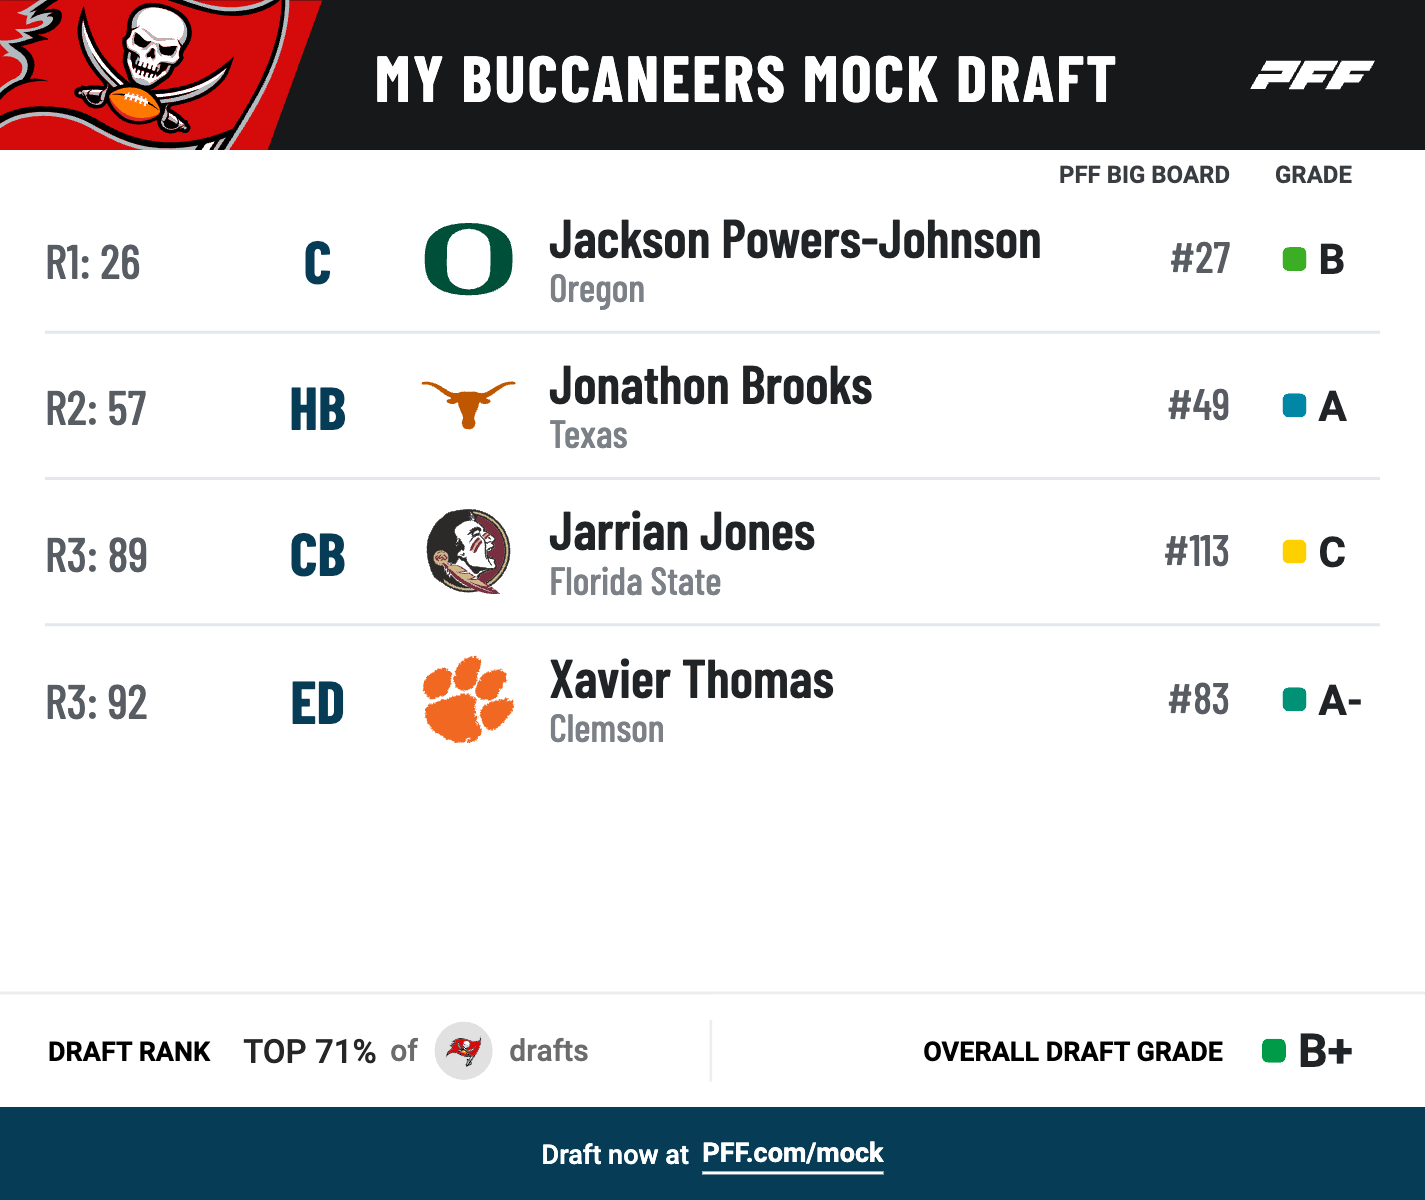This screenshot has width=1425, height=1200.
Task: Select Jackson Powers-Johnson player name
Action: [795, 241]
